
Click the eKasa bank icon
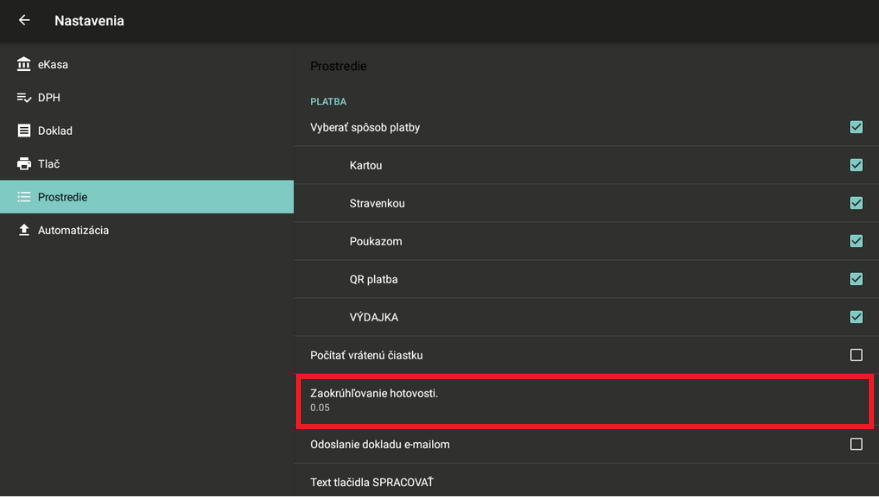click(x=24, y=65)
